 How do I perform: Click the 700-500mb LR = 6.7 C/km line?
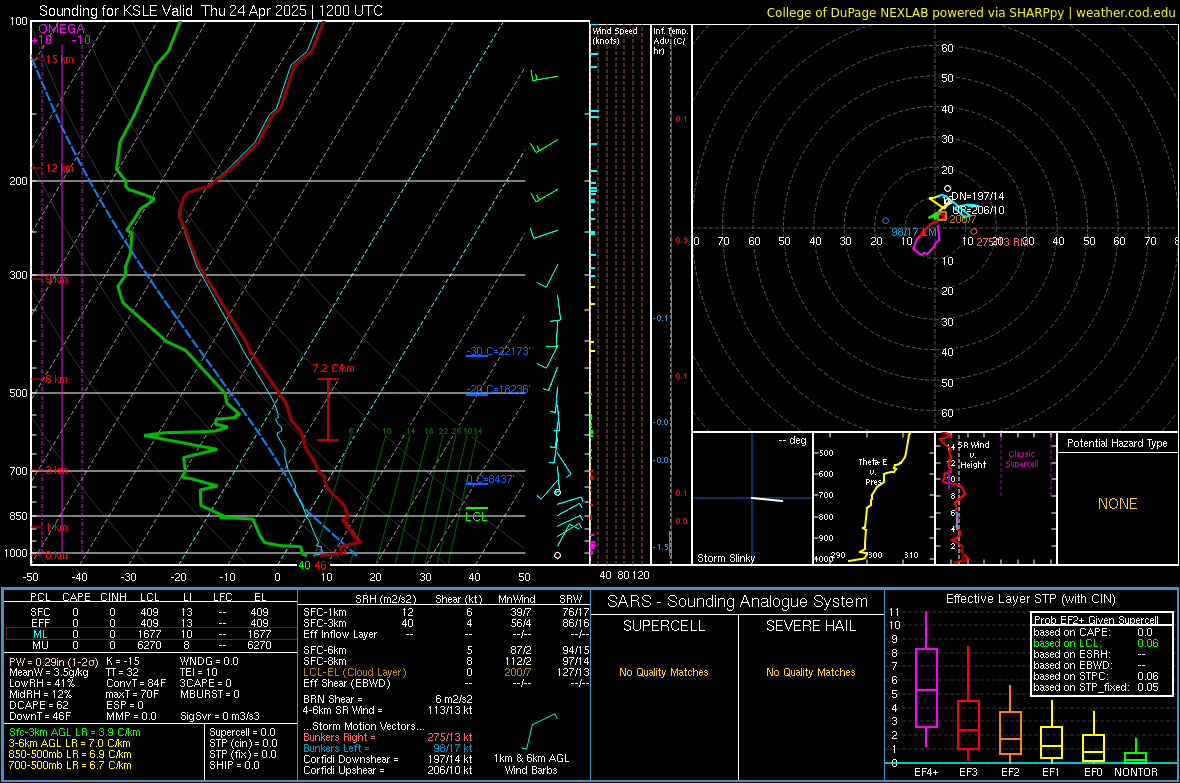point(70,765)
